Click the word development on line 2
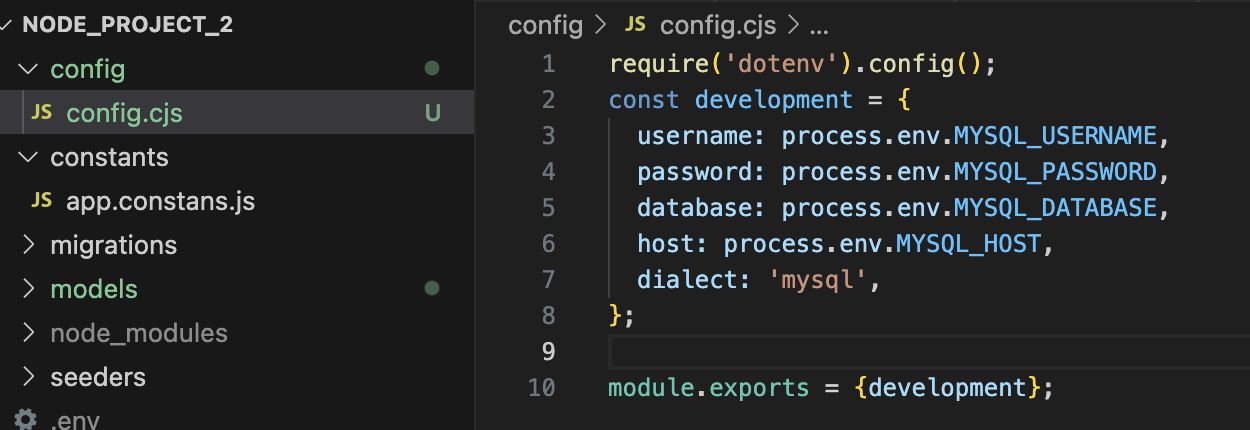 click(774, 100)
